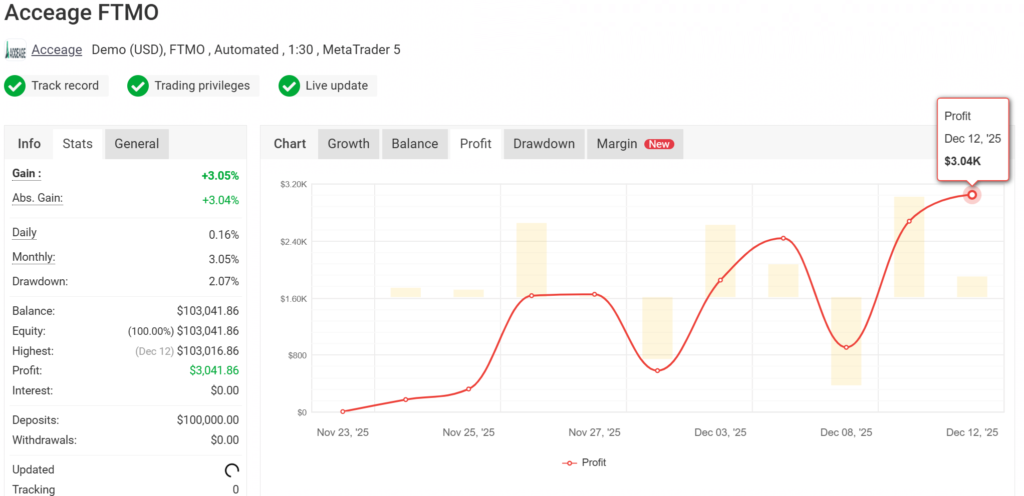The width and height of the screenshot is (1024, 496).
Task: Select the Stats tab
Action: click(x=77, y=144)
